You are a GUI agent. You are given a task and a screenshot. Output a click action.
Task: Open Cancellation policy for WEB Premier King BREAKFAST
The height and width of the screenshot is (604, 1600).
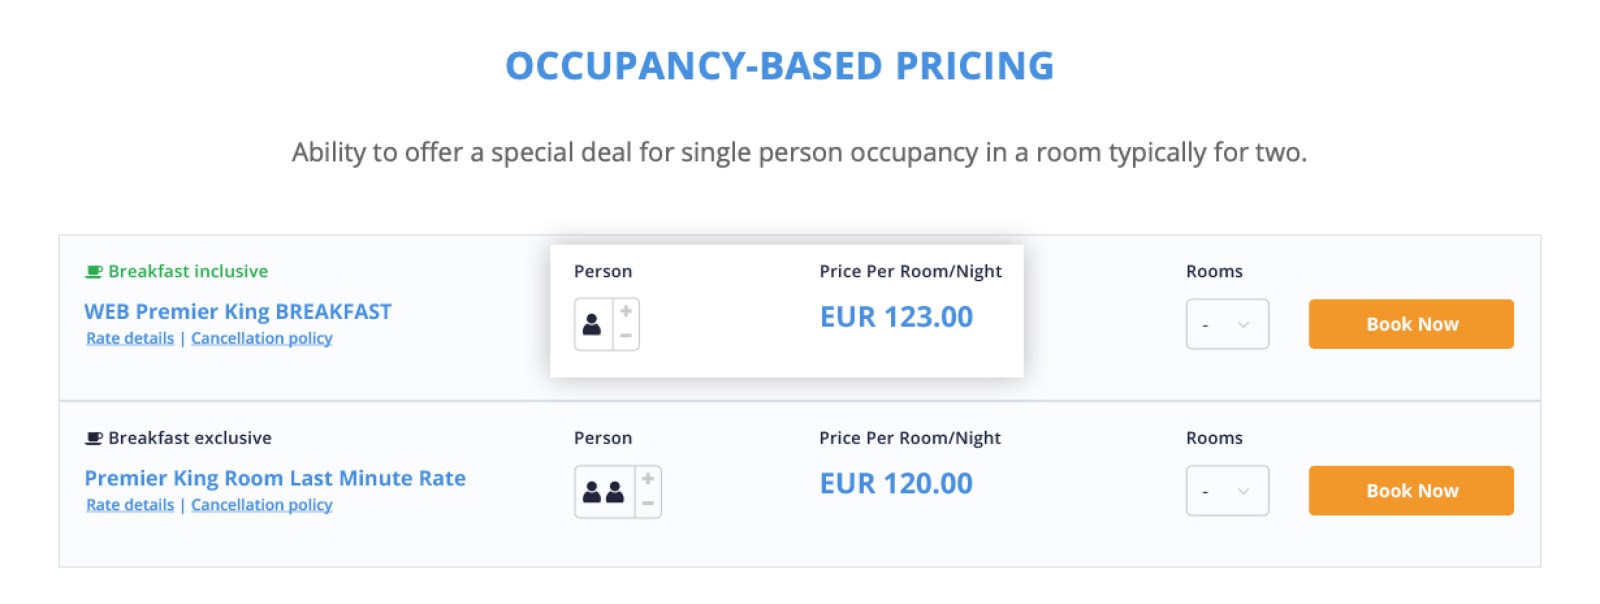(x=262, y=338)
